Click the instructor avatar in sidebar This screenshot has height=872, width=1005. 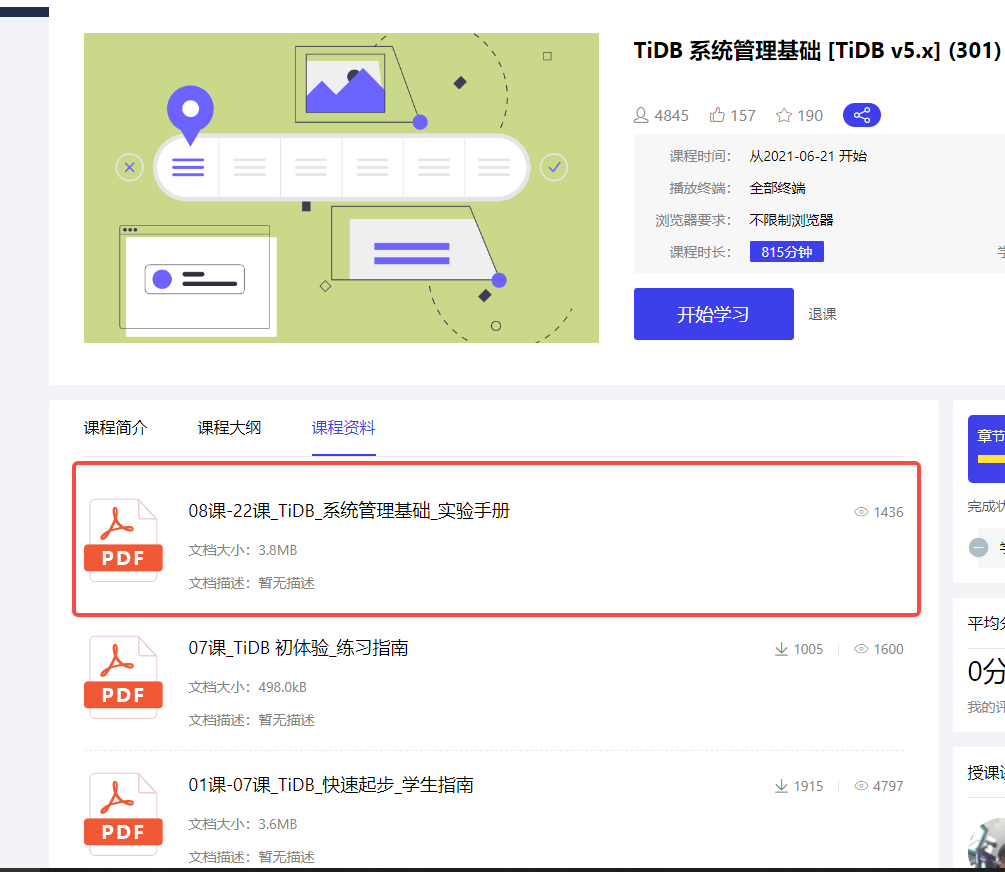click(987, 843)
